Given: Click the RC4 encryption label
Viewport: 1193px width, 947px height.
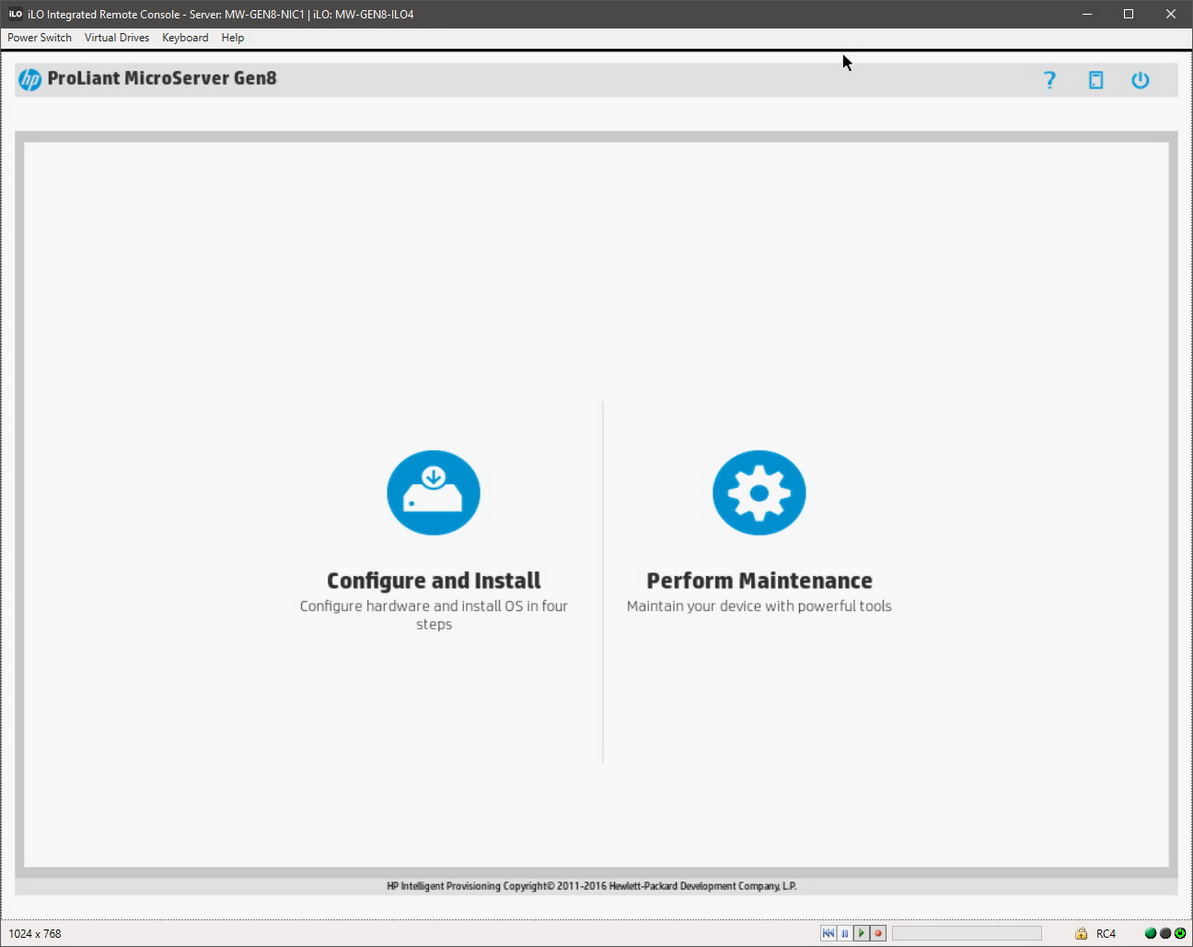Looking at the screenshot, I should click(x=1106, y=933).
